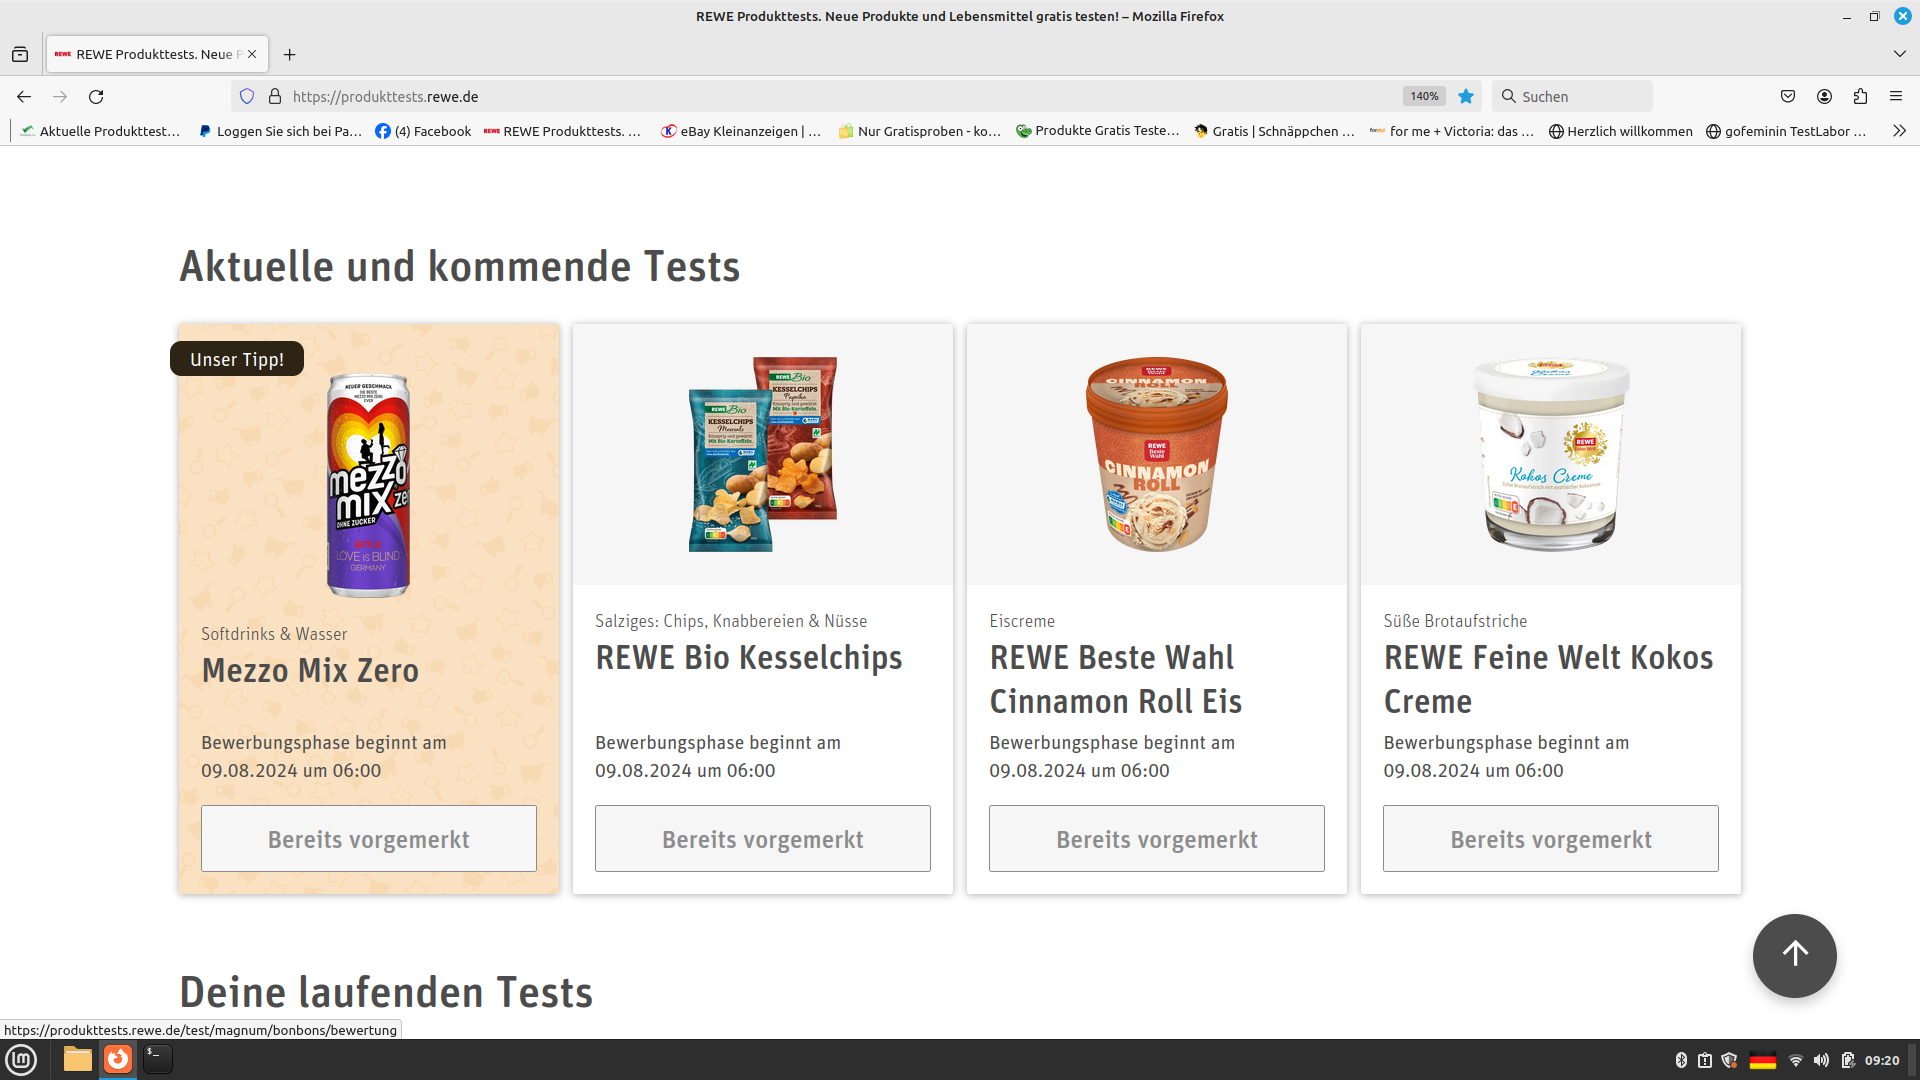The image size is (1920, 1080).
Task: Click Bereits vorgemerkt under Cinnamon Roll Eis
Action: pos(1157,839)
